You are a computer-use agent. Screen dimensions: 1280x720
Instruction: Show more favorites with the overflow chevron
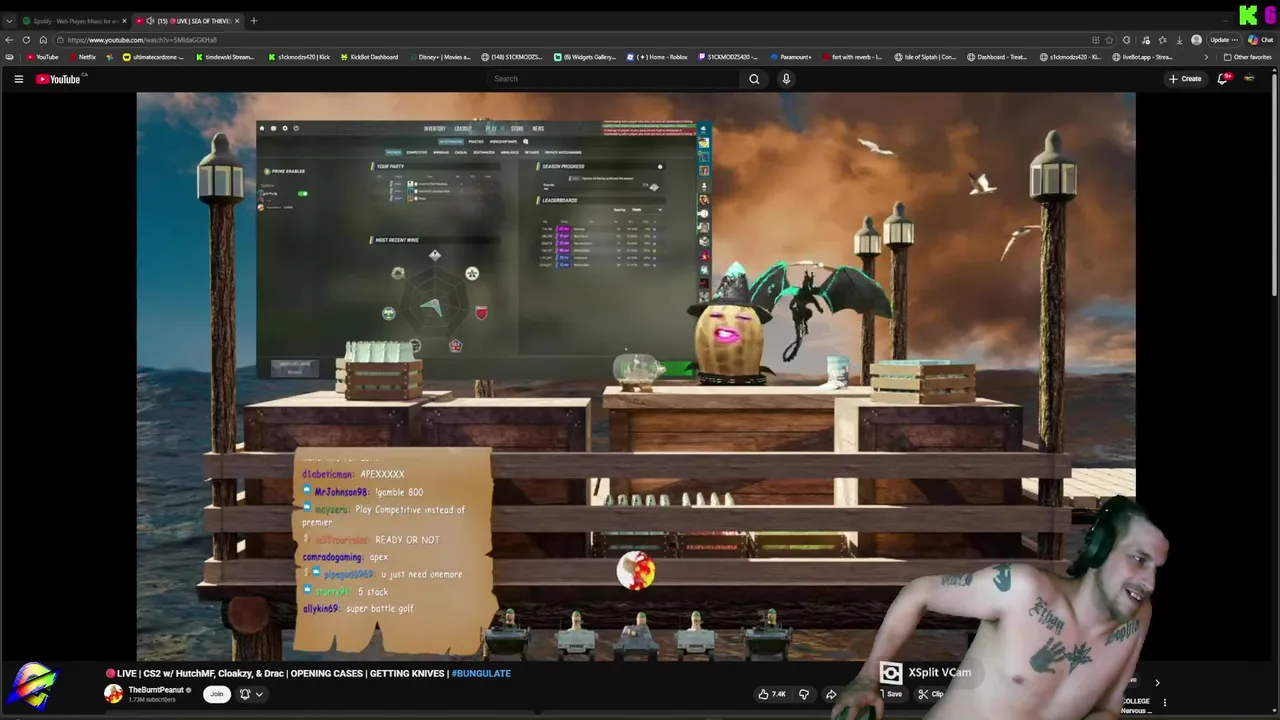1206,57
